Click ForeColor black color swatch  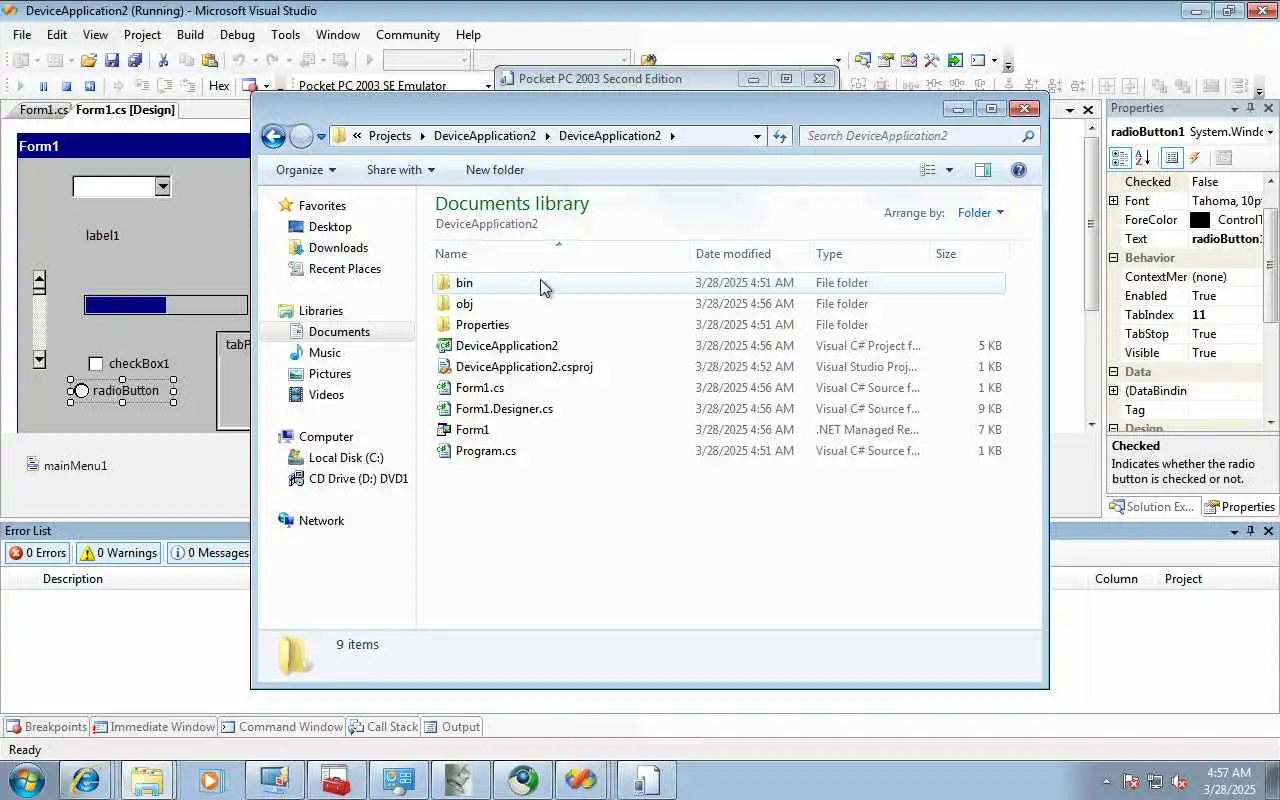point(1200,220)
